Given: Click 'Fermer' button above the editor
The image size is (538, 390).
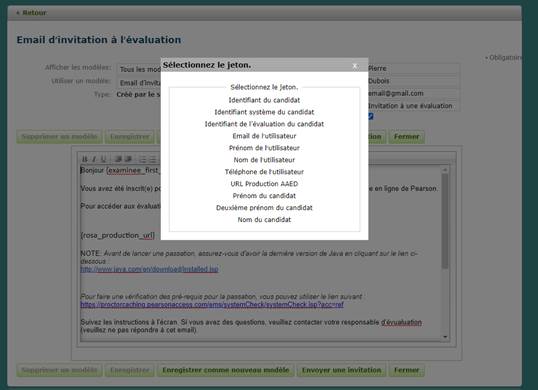Looking at the screenshot, I should (x=407, y=137).
